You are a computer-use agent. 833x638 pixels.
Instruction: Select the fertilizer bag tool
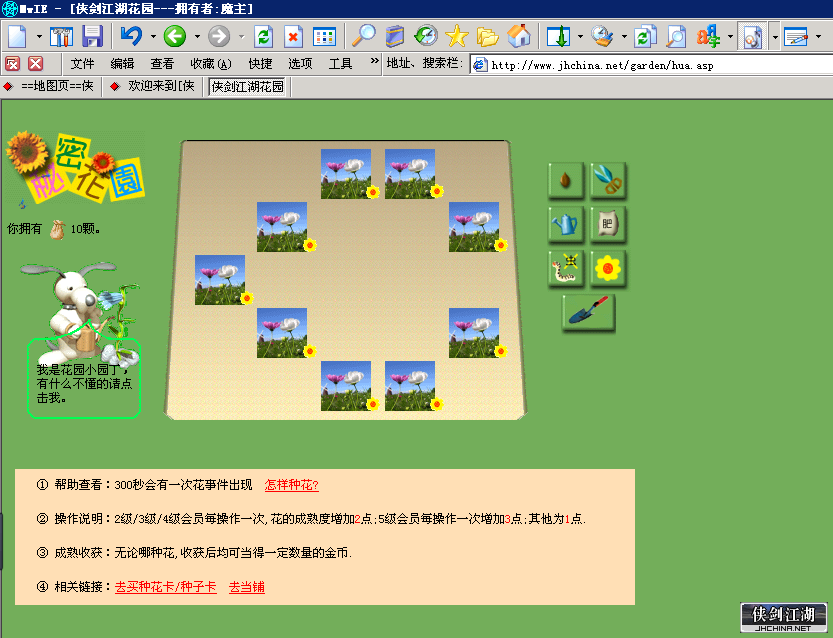click(x=608, y=224)
